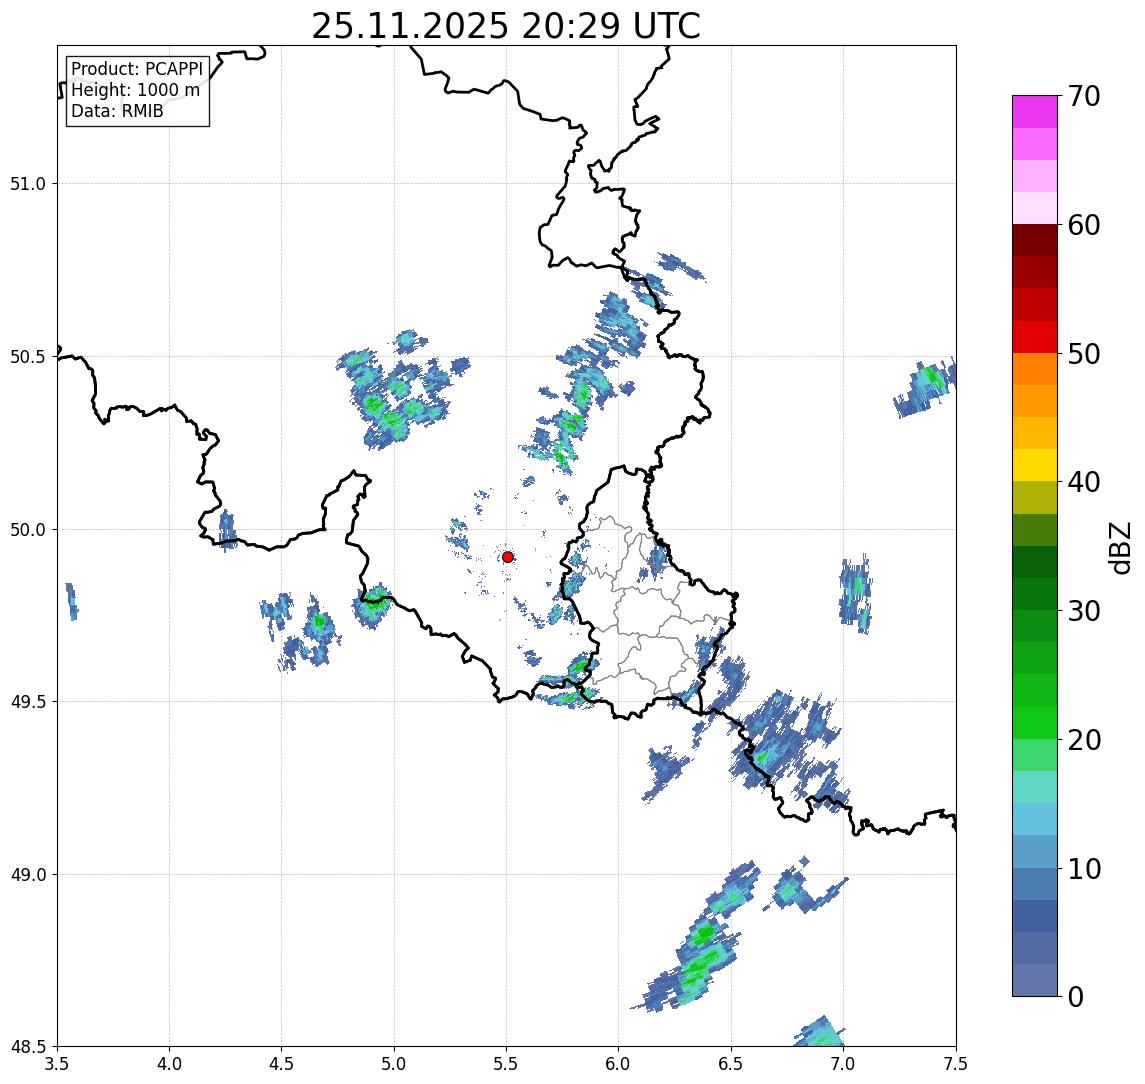1145x1084 pixels.
Task: Select the title "25.11.2025 20:29 UTC"
Action: coord(506,26)
